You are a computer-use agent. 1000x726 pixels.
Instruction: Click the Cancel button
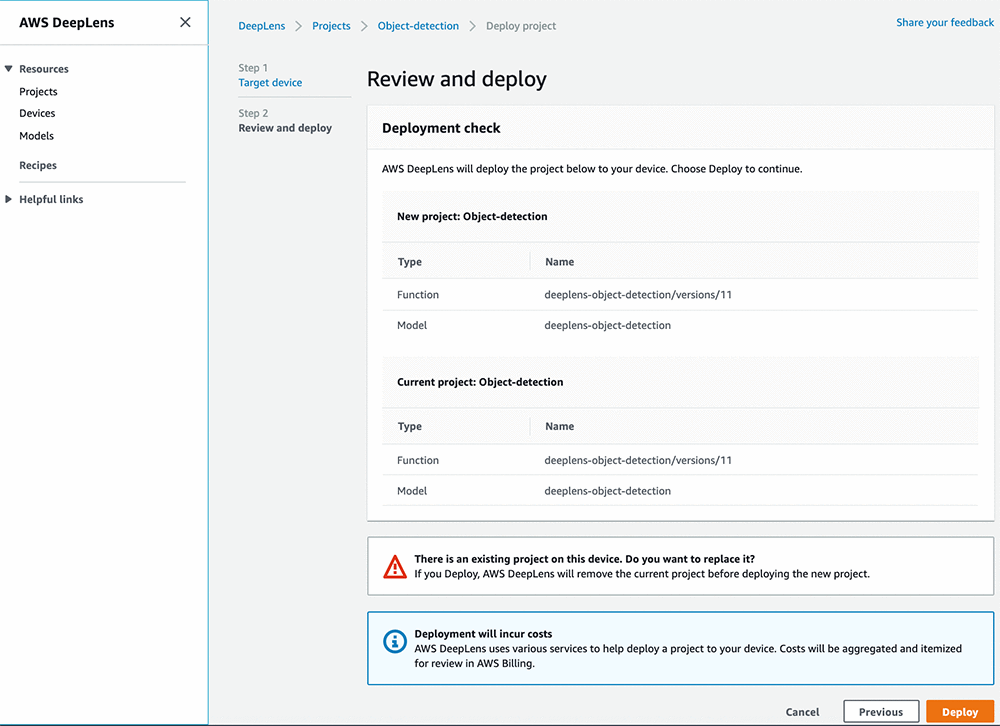click(802, 711)
